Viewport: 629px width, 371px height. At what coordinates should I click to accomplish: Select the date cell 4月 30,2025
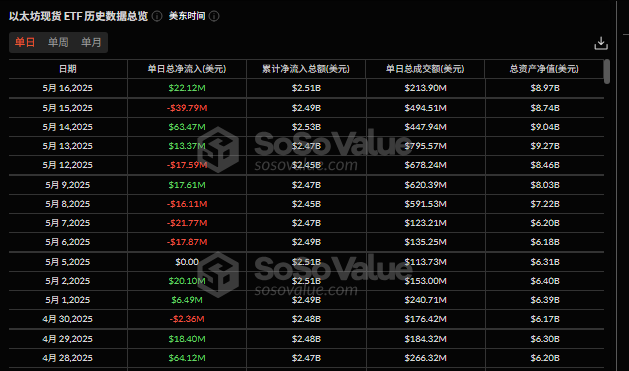tap(67, 319)
